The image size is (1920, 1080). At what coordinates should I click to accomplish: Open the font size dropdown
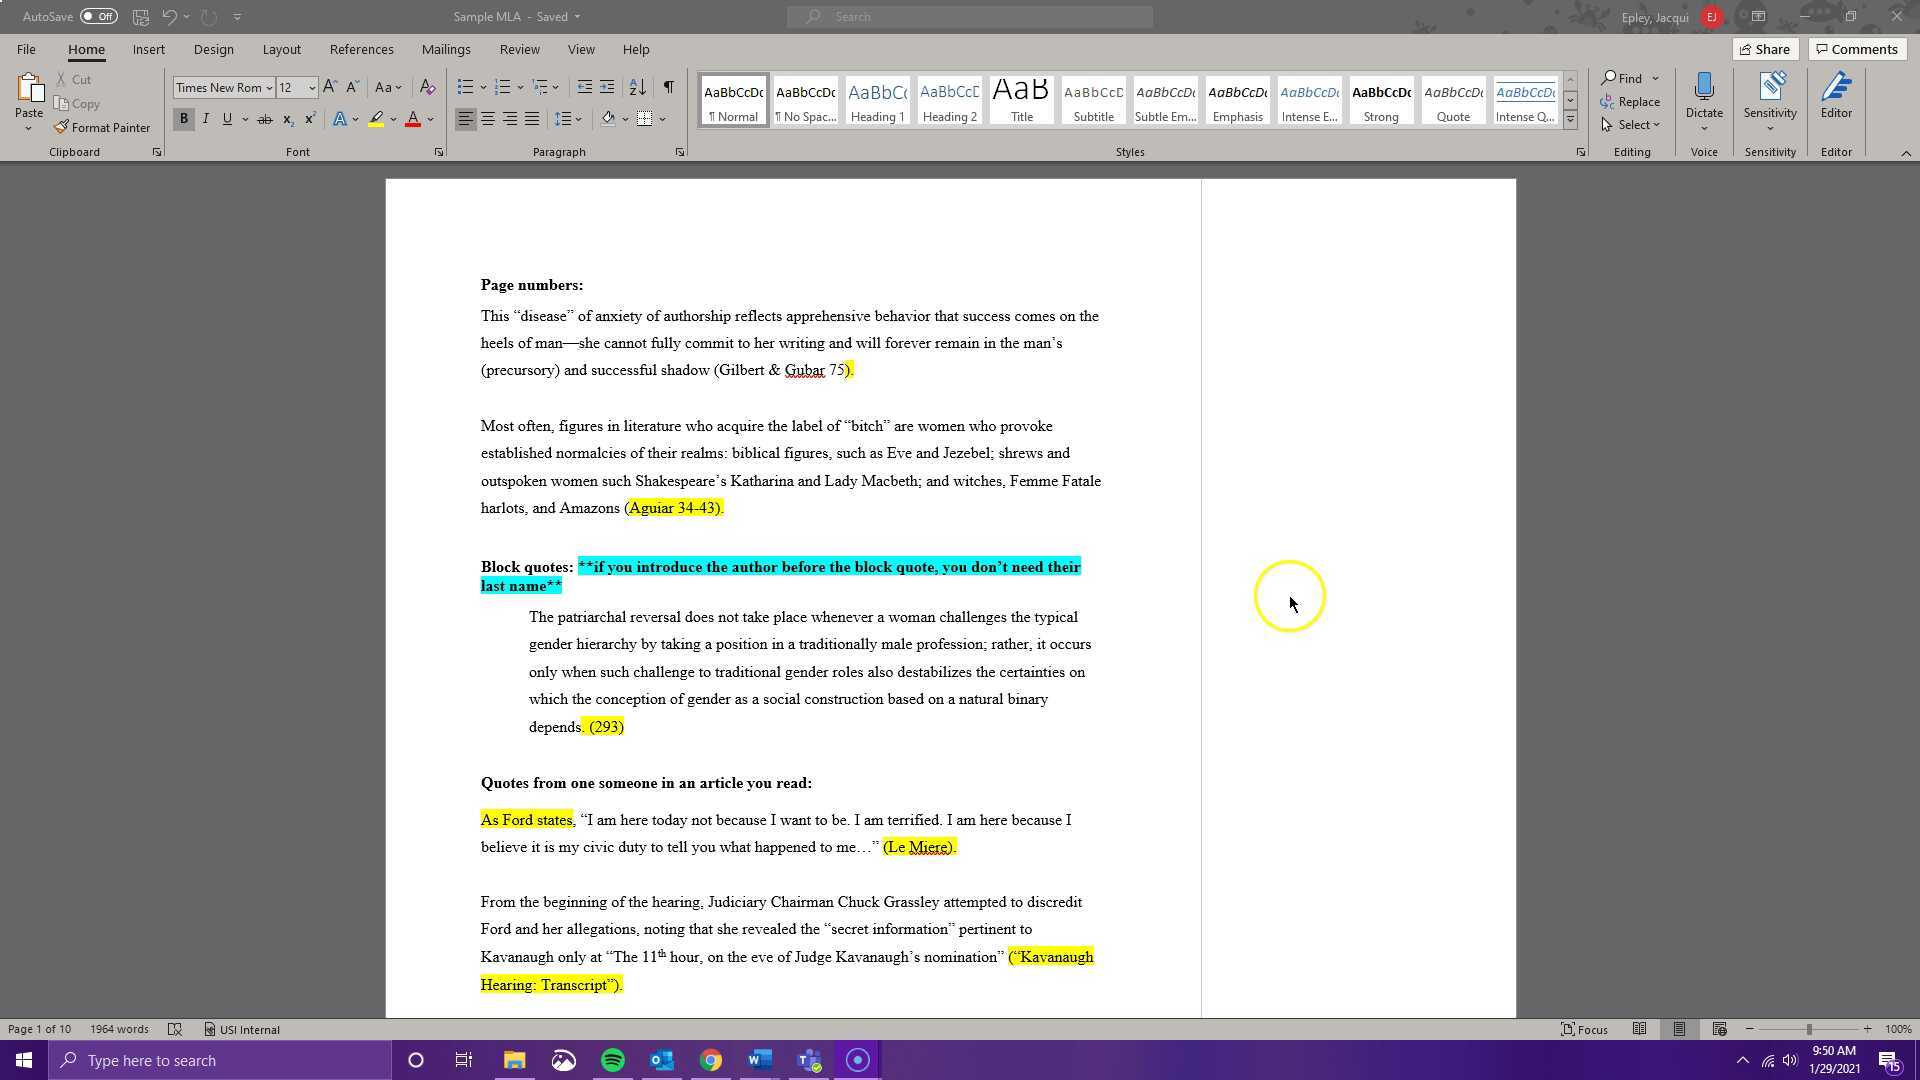312,88
